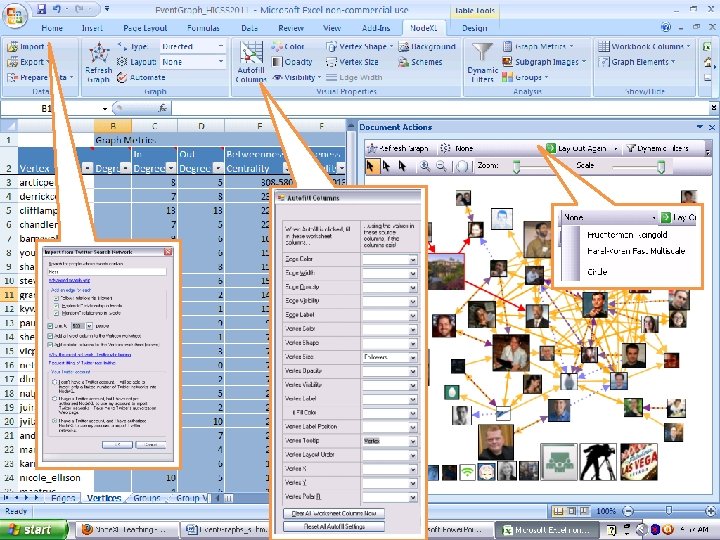Click the Las Vegas sign vertex thumbnail
Screen dimensions: 720x540
point(639,462)
